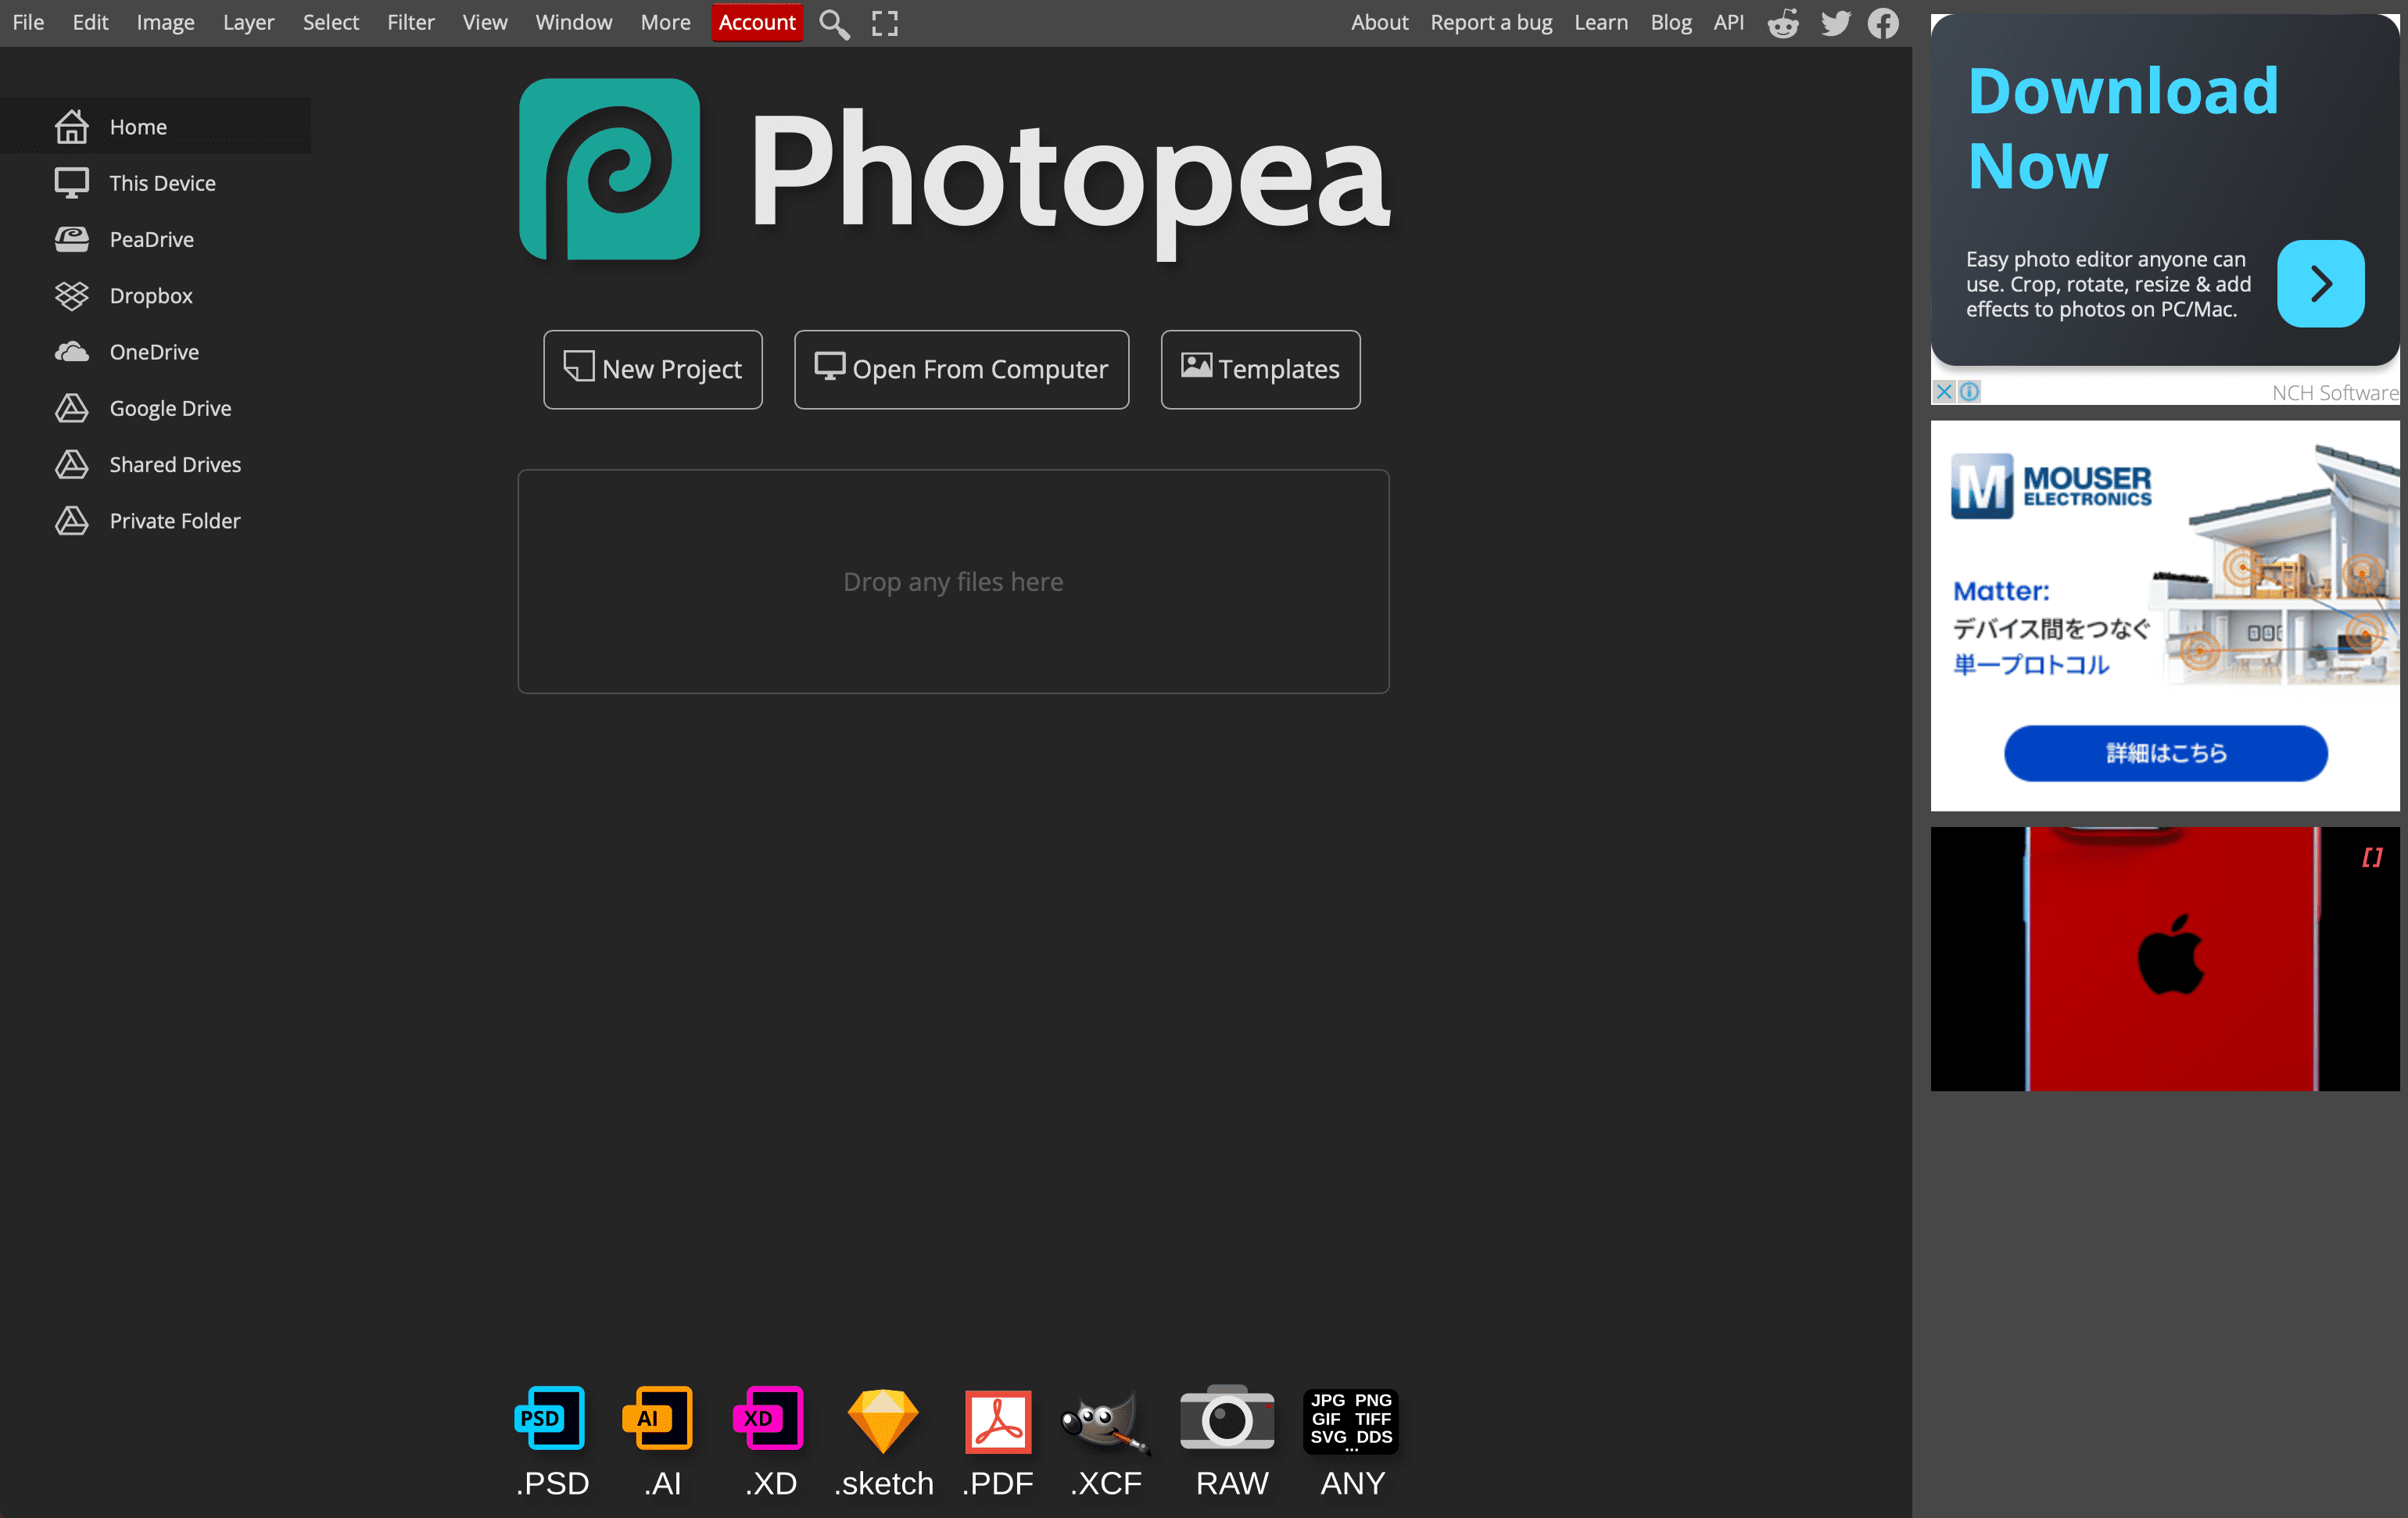Click the Private Folder triangle icon

click(x=71, y=521)
